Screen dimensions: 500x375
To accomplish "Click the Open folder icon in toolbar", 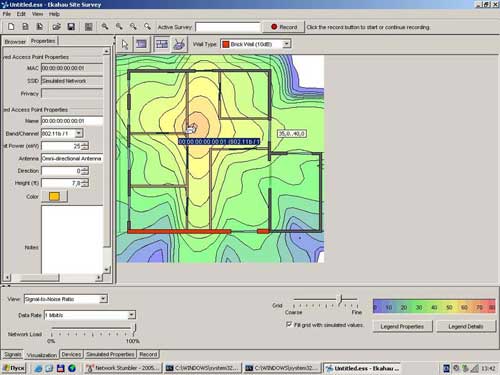I will 56,27.
